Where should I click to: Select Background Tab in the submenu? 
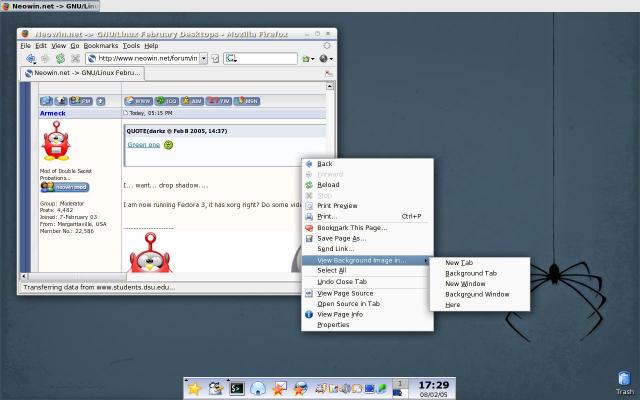point(480,273)
